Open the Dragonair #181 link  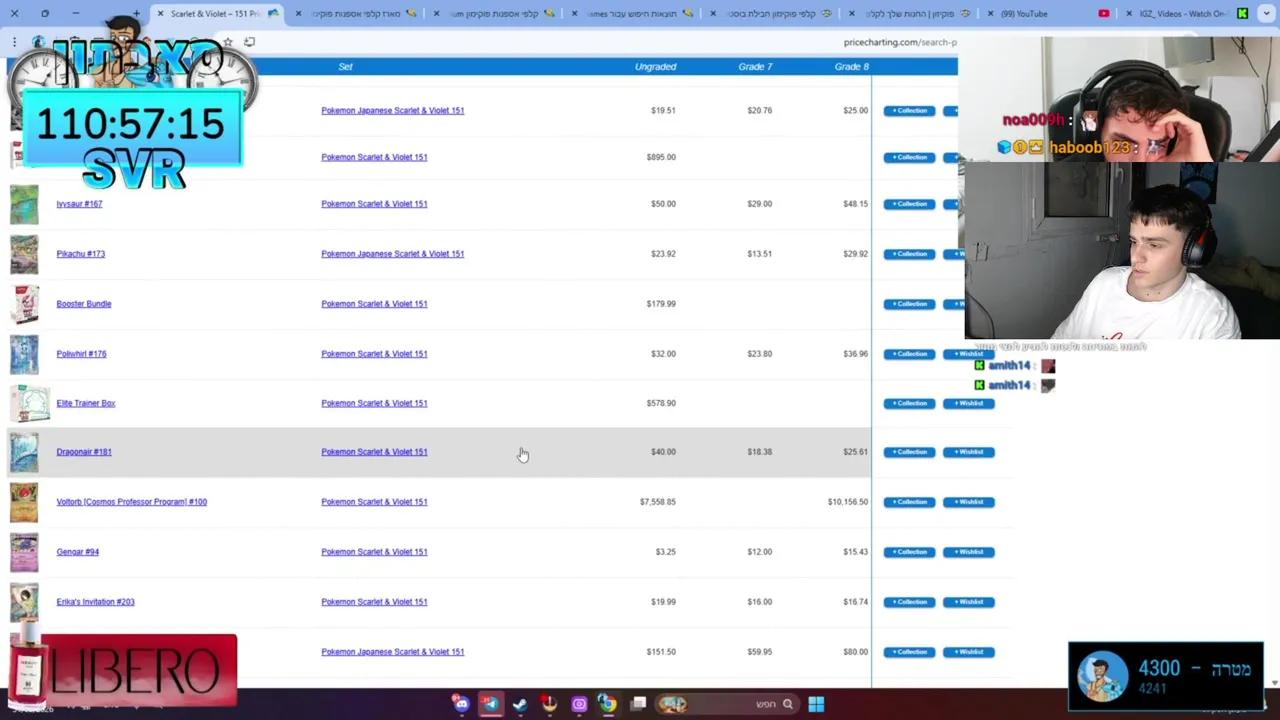tap(84, 452)
